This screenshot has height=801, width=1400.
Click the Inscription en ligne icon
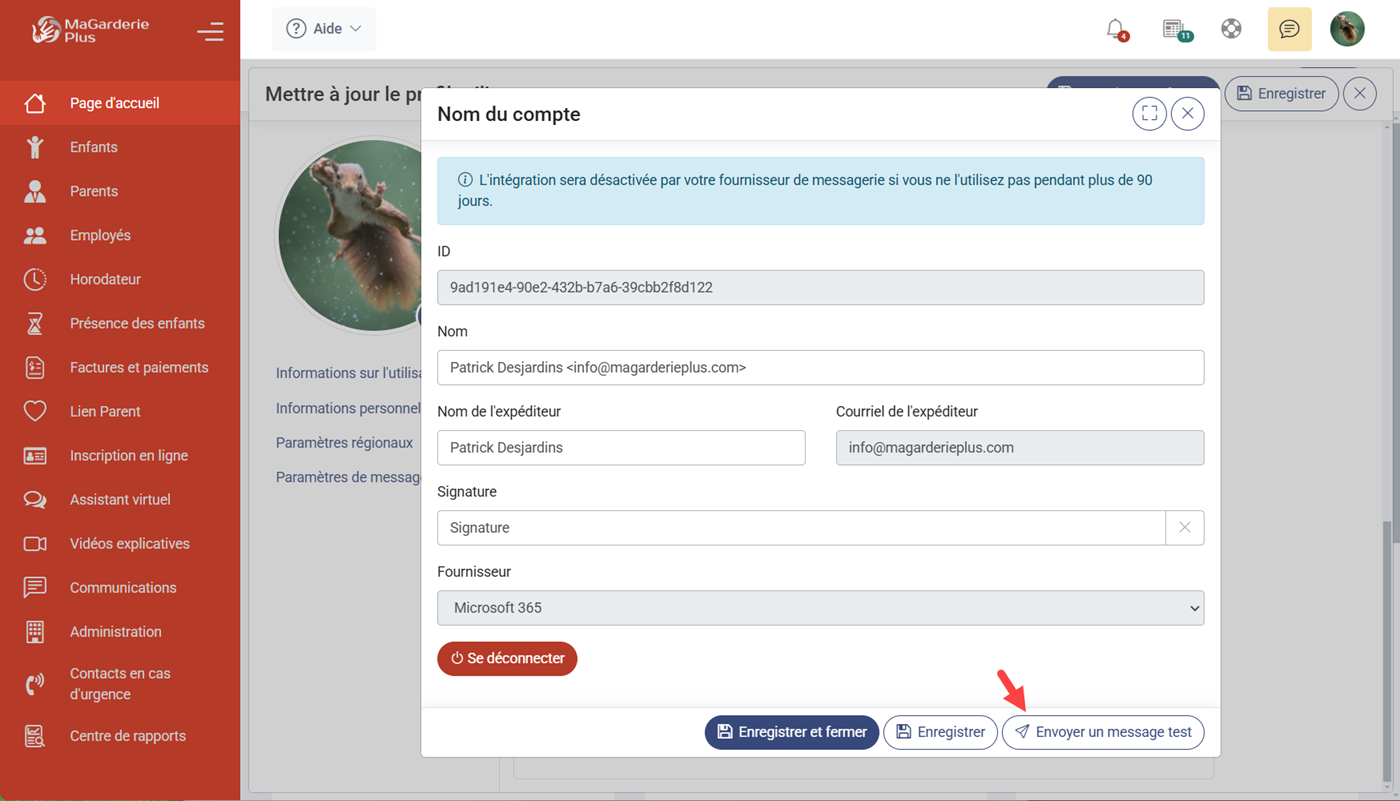click(x=35, y=455)
